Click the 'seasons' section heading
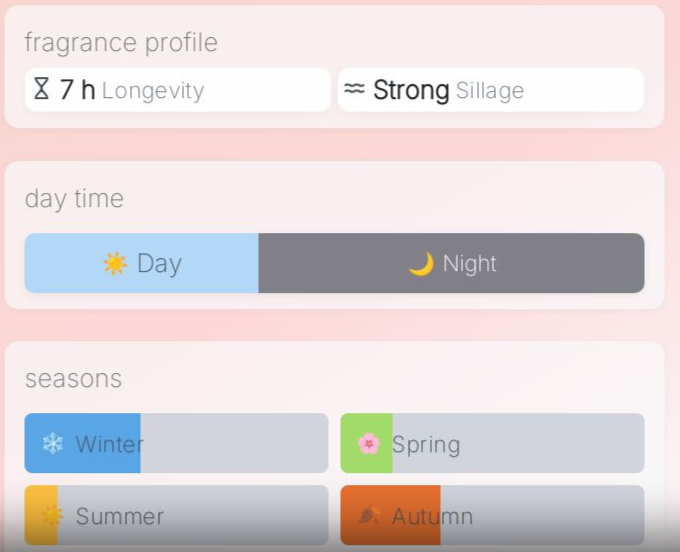 tap(73, 378)
